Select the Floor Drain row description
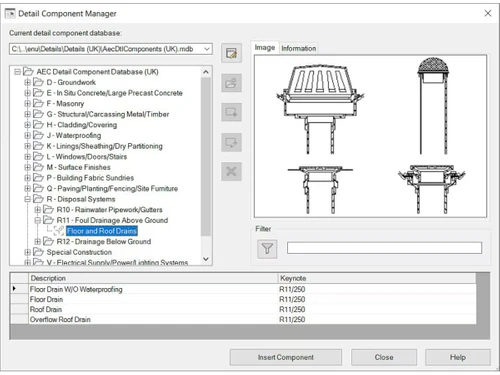Screen dimensions: 500x375 coord(46,299)
